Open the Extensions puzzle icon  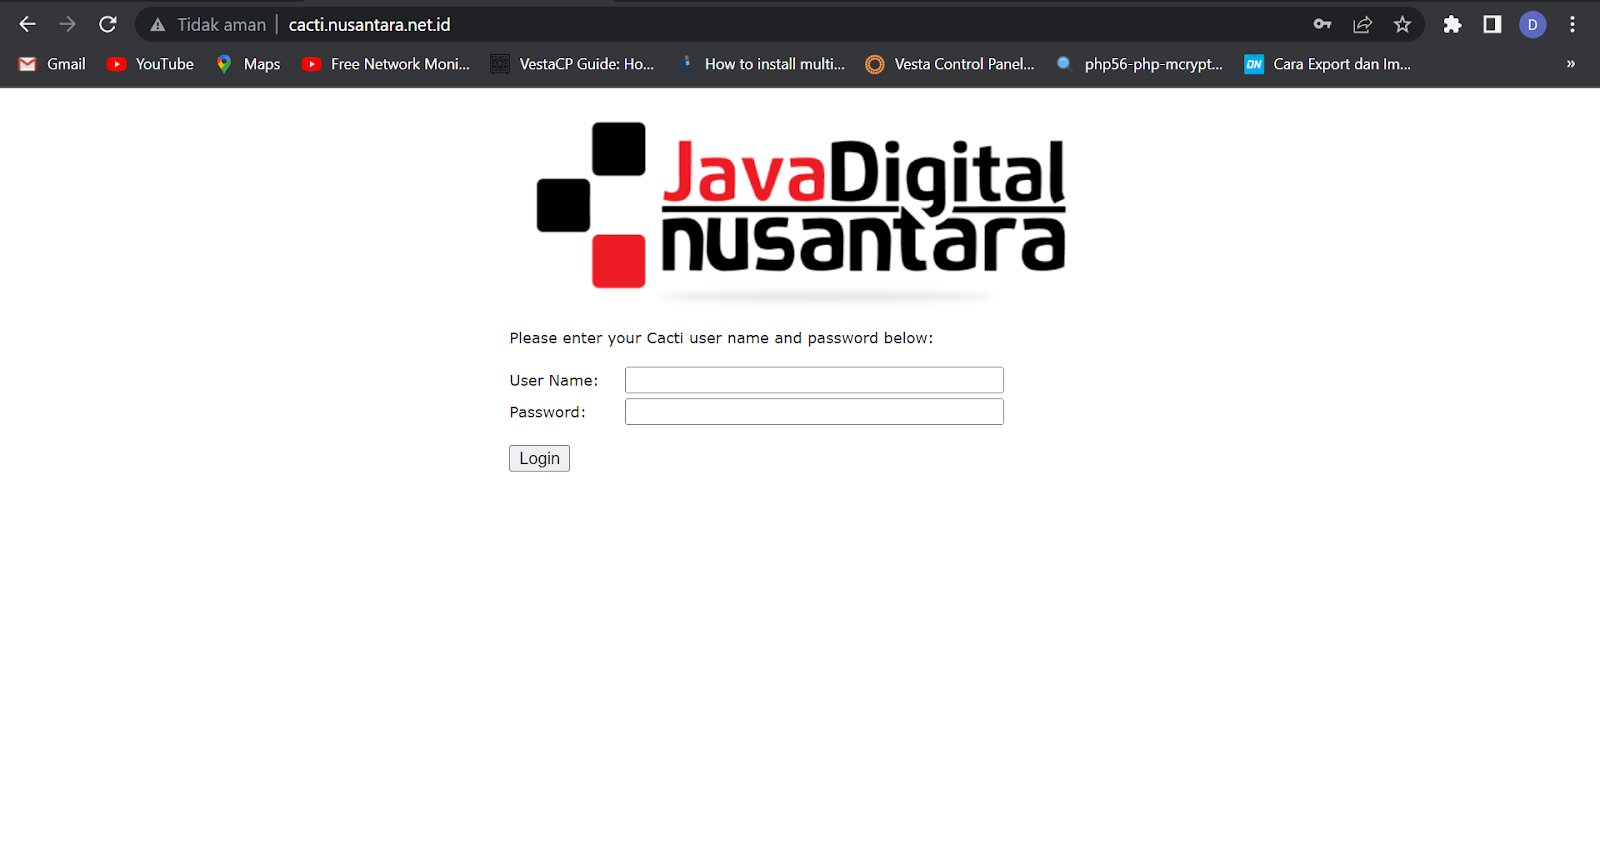click(x=1452, y=25)
